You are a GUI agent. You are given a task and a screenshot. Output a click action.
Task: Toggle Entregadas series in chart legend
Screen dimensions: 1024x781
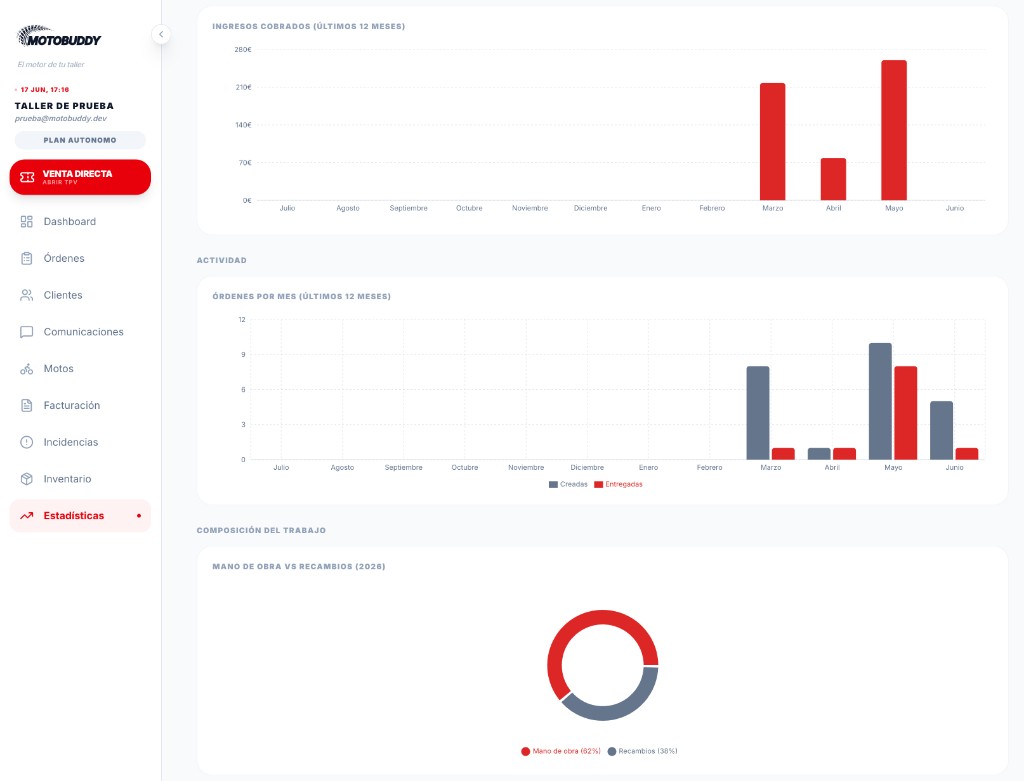(x=618, y=485)
